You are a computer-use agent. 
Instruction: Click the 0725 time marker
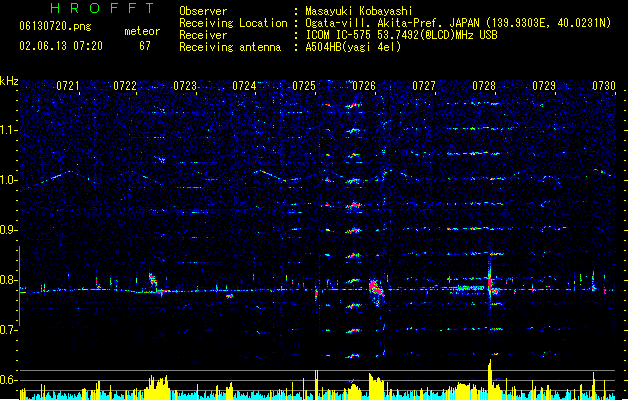point(304,86)
